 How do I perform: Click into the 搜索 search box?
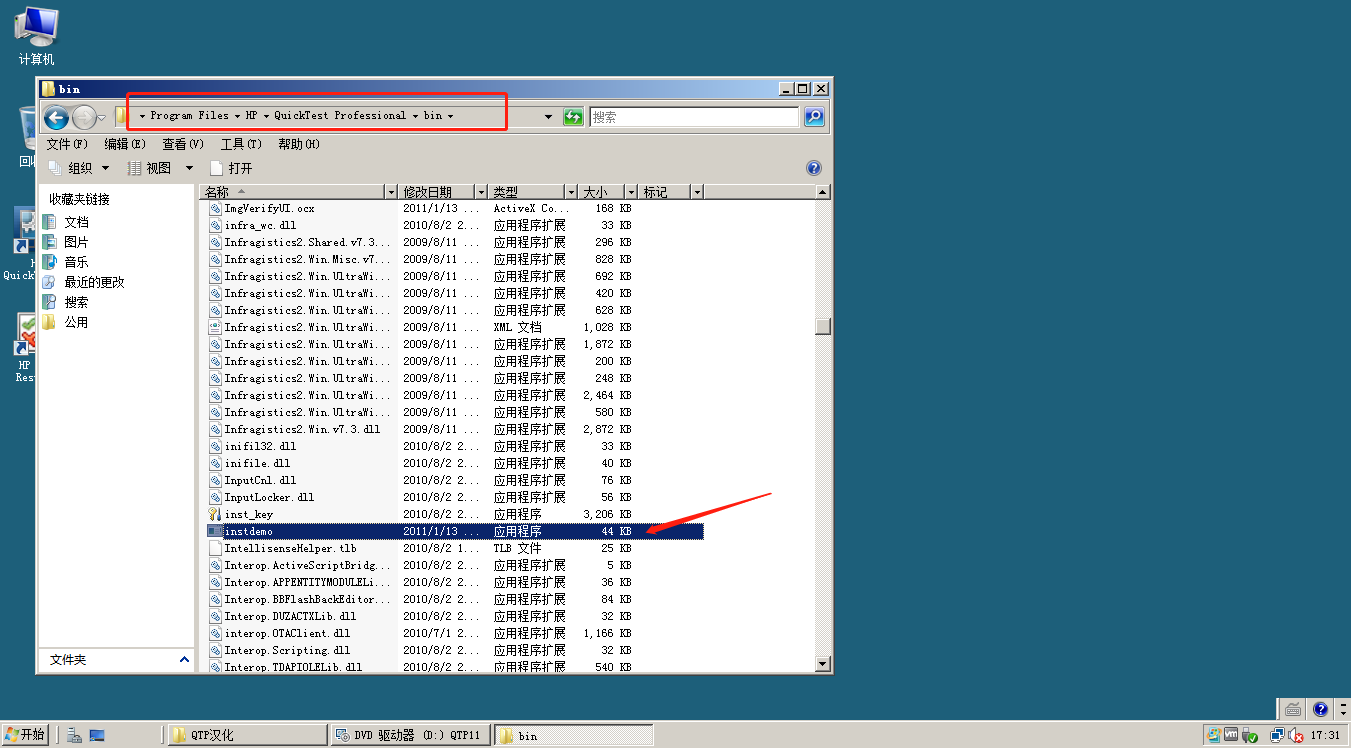pyautogui.click(x=694, y=117)
